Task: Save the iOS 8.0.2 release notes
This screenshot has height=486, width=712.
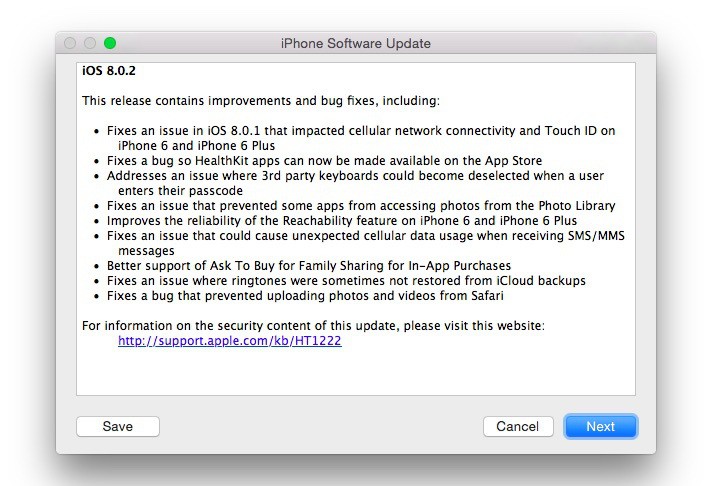Action: click(118, 426)
